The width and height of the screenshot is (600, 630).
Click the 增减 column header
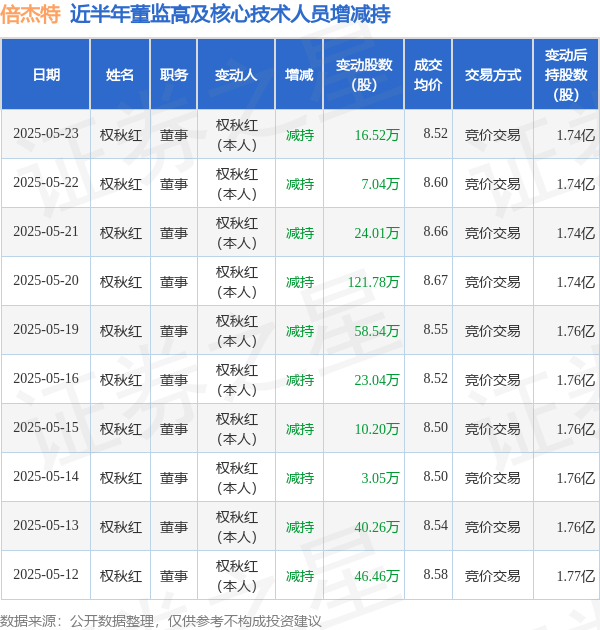[x=299, y=75]
